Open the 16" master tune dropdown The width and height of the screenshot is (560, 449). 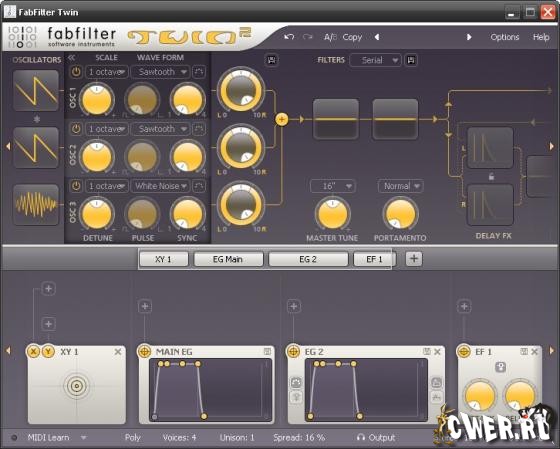[333, 186]
